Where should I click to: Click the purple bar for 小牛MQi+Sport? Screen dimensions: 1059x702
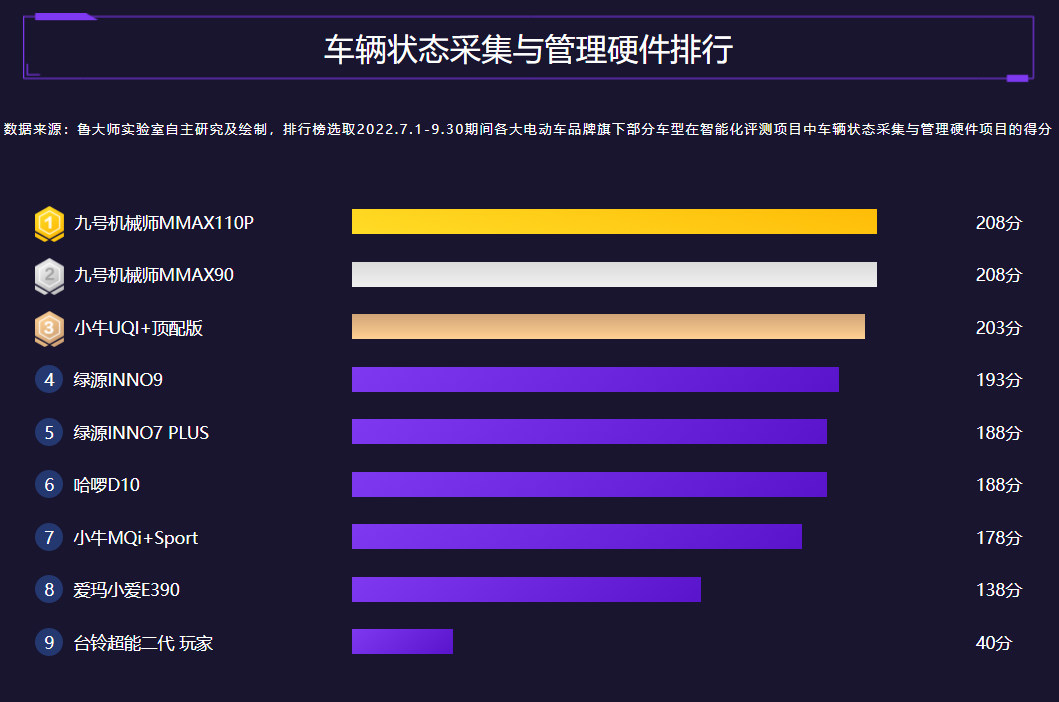pyautogui.click(x=577, y=536)
